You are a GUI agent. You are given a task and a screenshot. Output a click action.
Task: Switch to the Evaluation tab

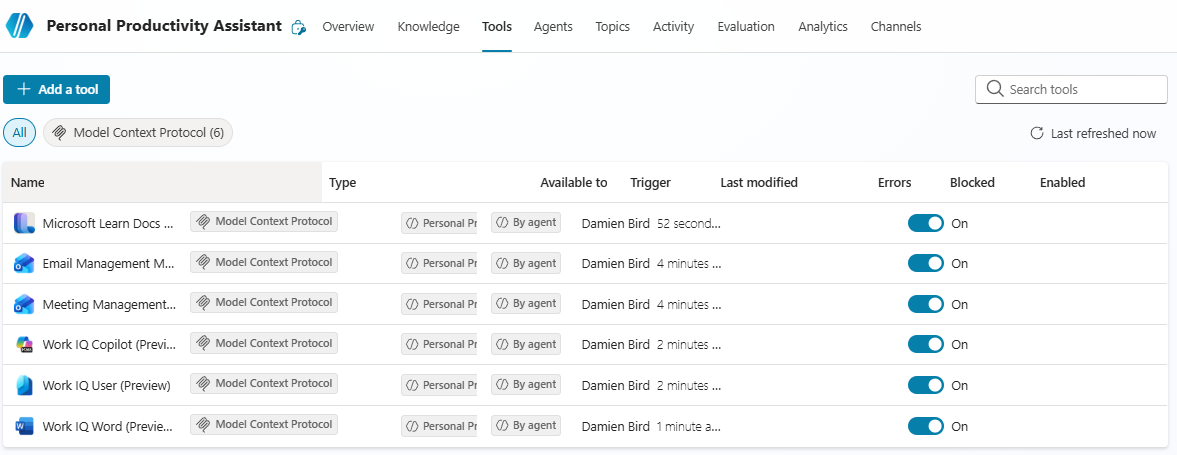[746, 26]
